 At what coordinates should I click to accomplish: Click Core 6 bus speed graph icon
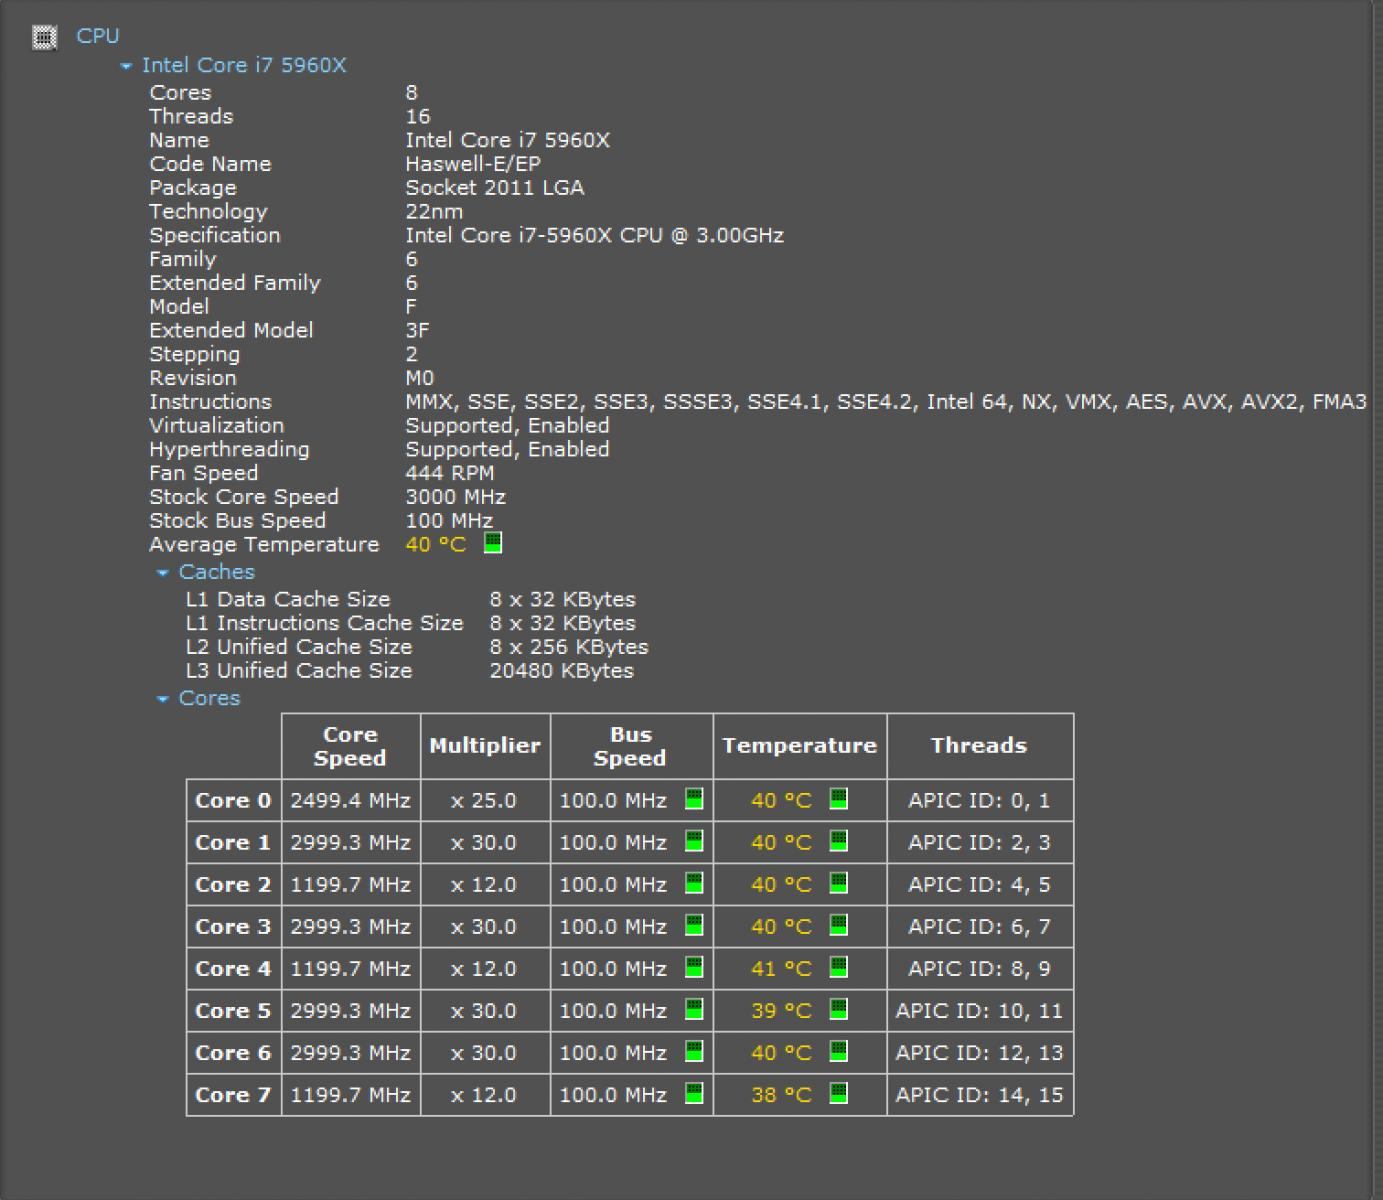click(694, 1051)
